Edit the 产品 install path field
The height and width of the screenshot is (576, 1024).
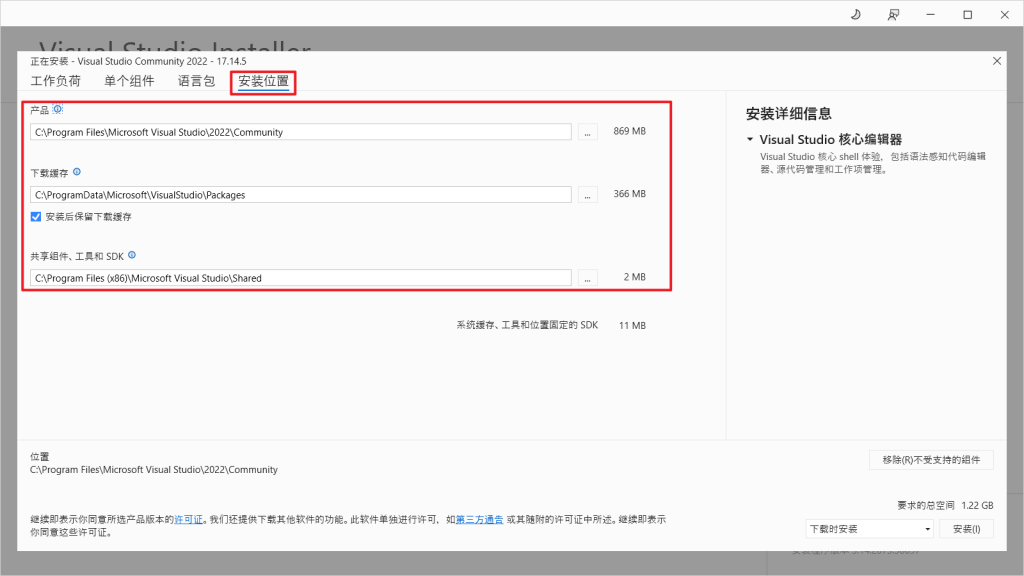click(300, 132)
